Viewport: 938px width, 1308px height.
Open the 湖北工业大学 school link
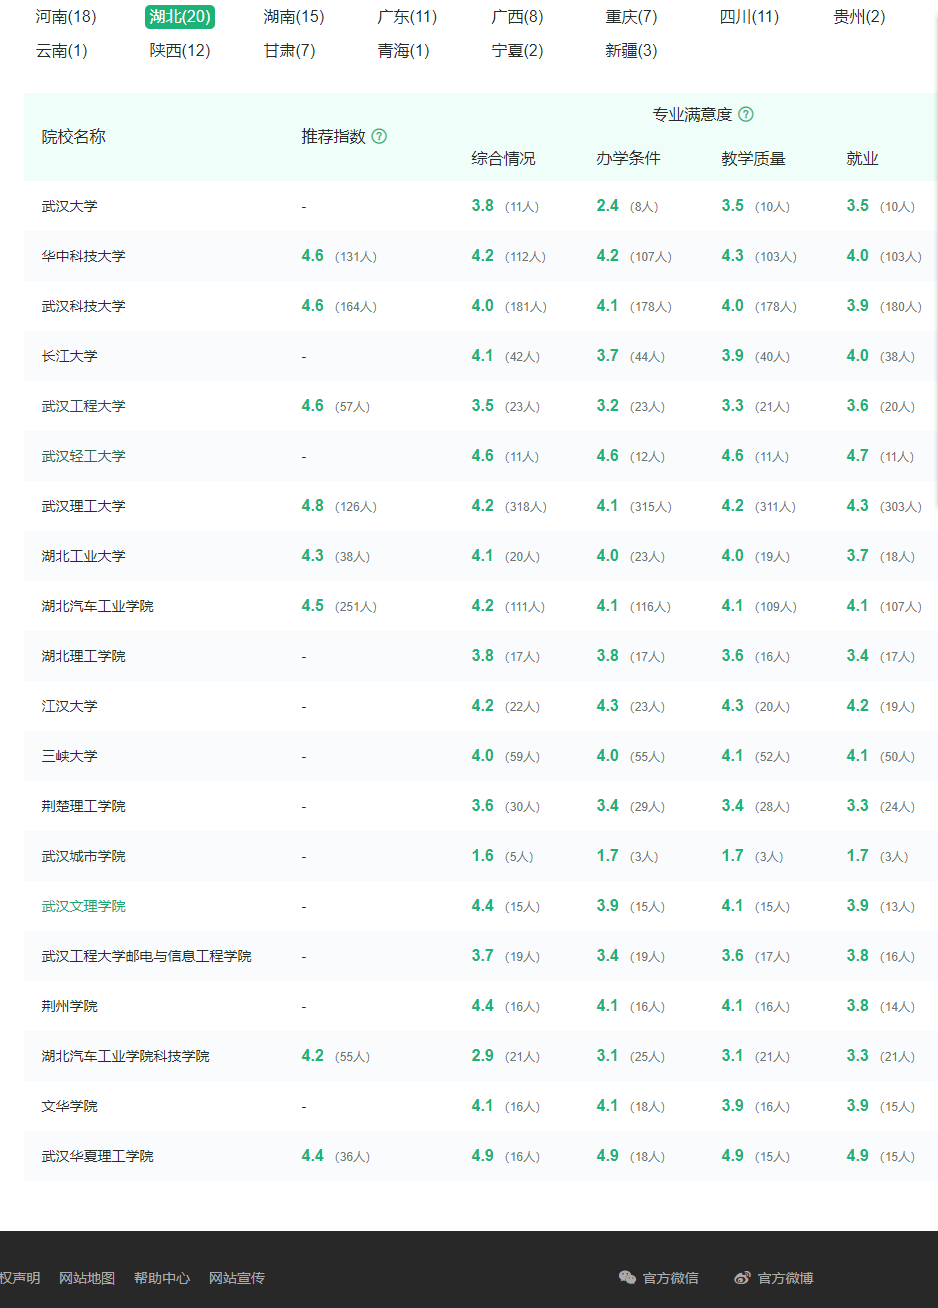(x=84, y=556)
